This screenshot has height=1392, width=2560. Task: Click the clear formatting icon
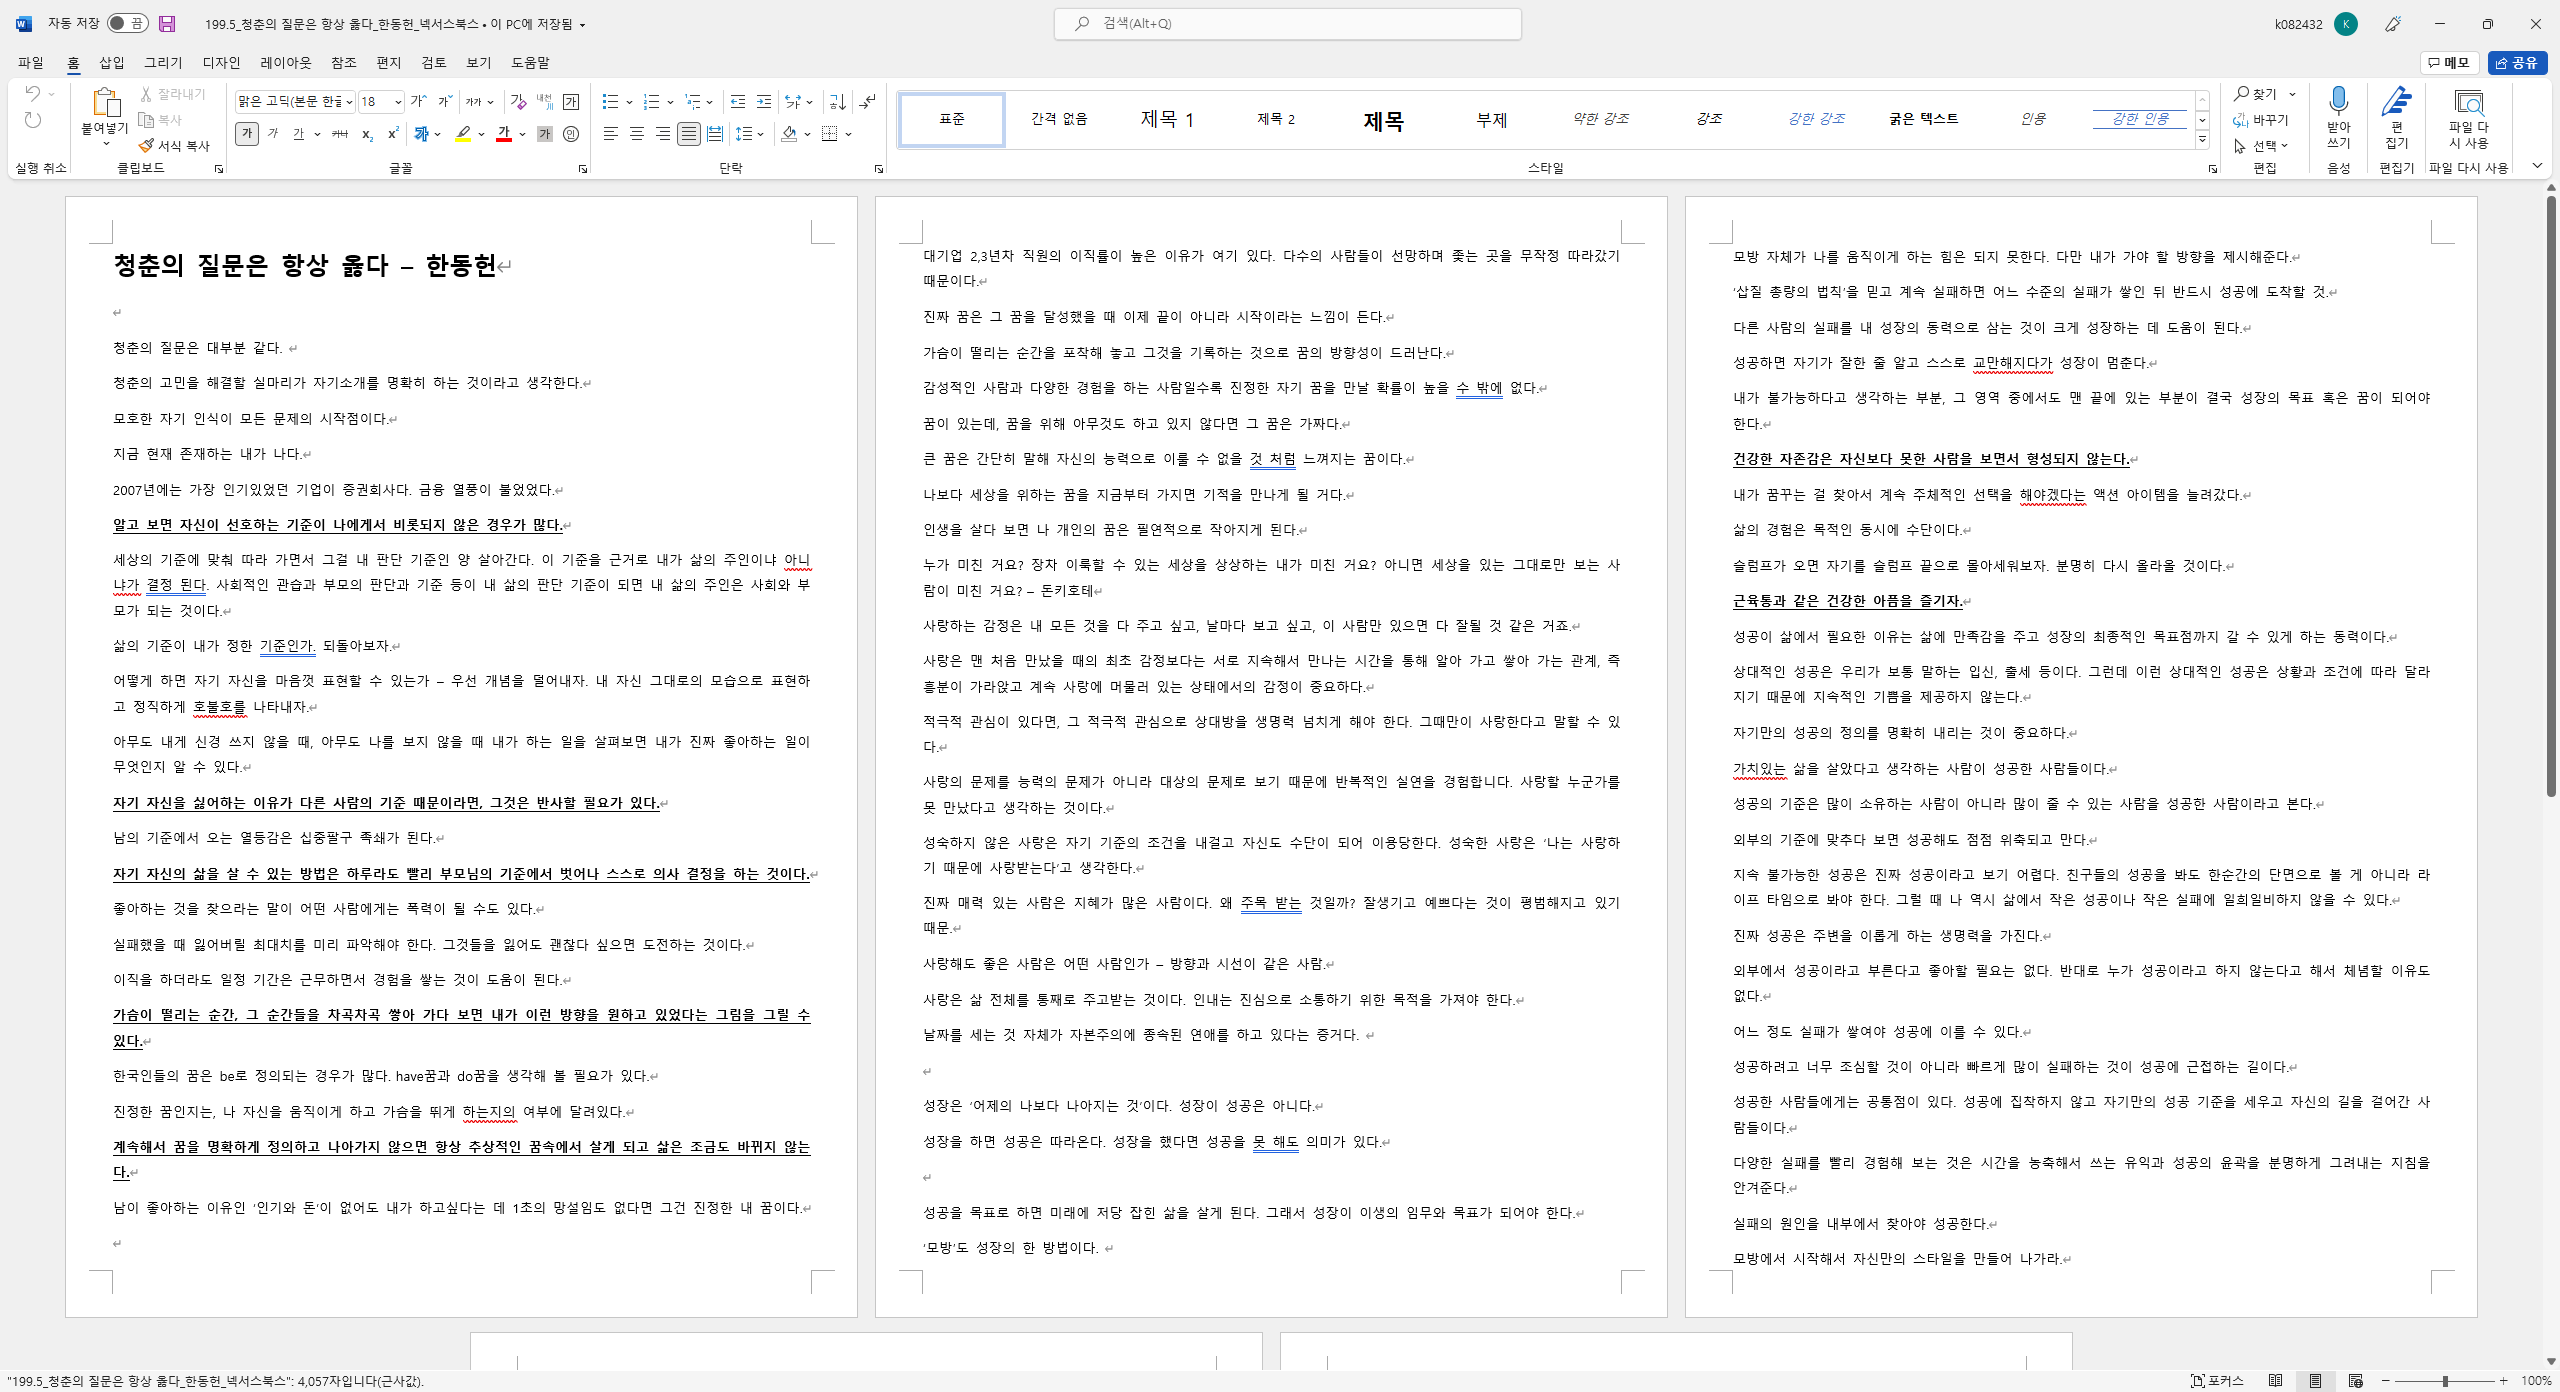(x=518, y=101)
